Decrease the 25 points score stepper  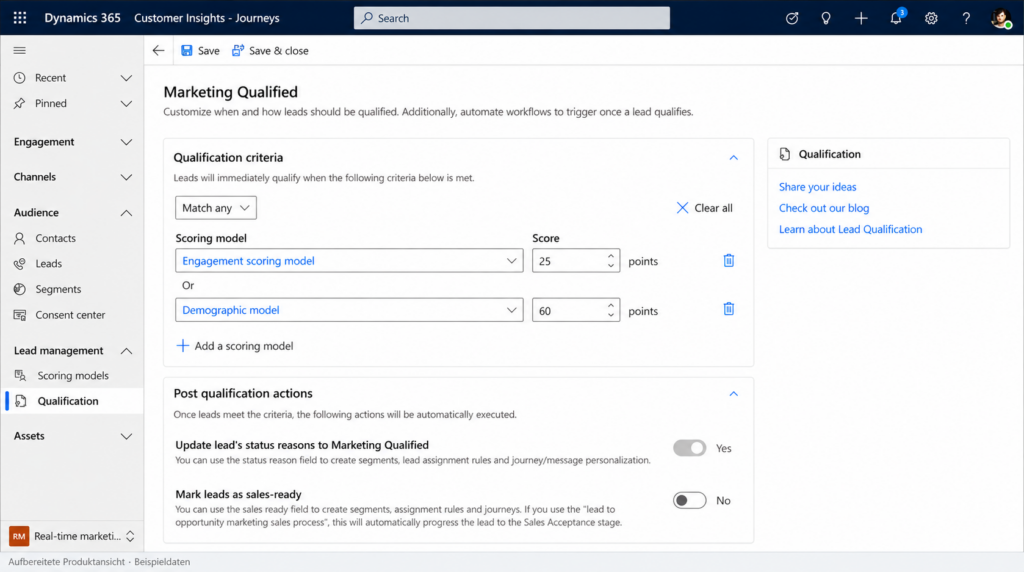pyautogui.click(x=611, y=266)
